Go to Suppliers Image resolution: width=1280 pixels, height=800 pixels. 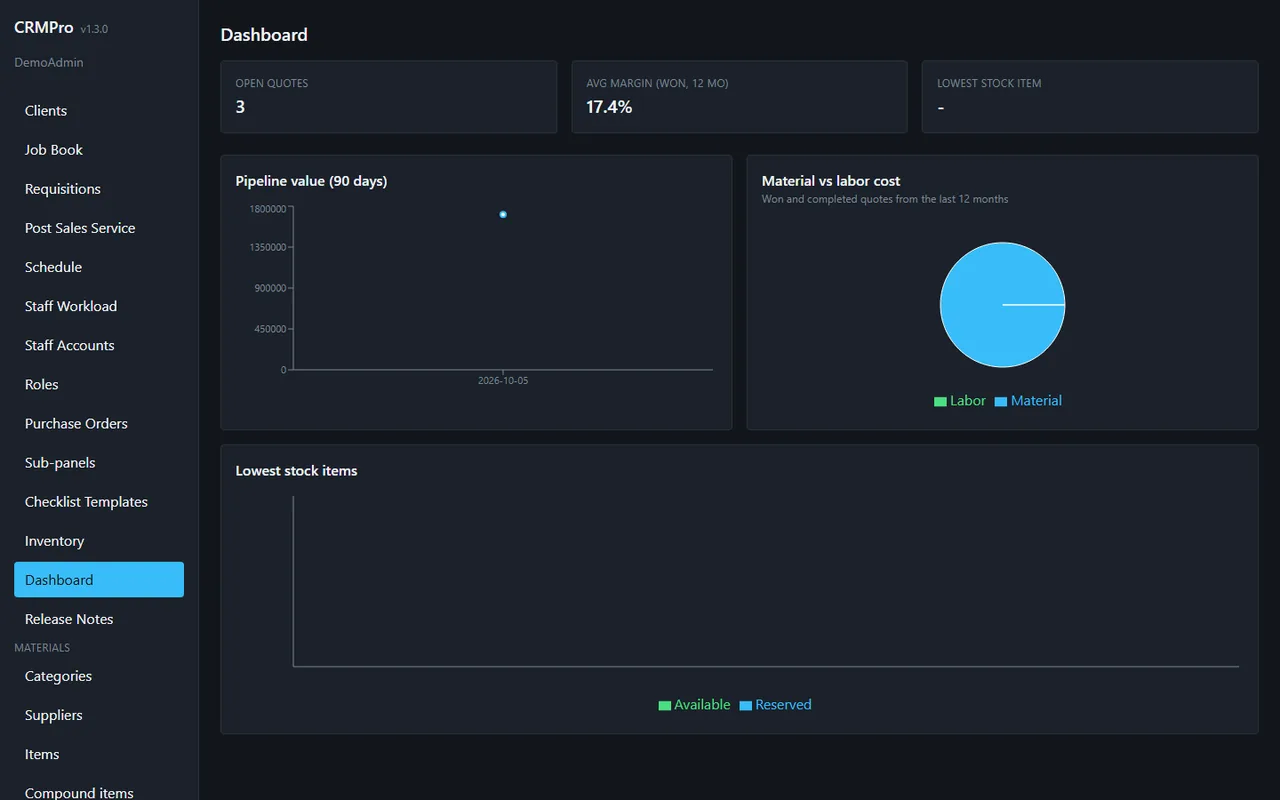[x=99, y=715]
